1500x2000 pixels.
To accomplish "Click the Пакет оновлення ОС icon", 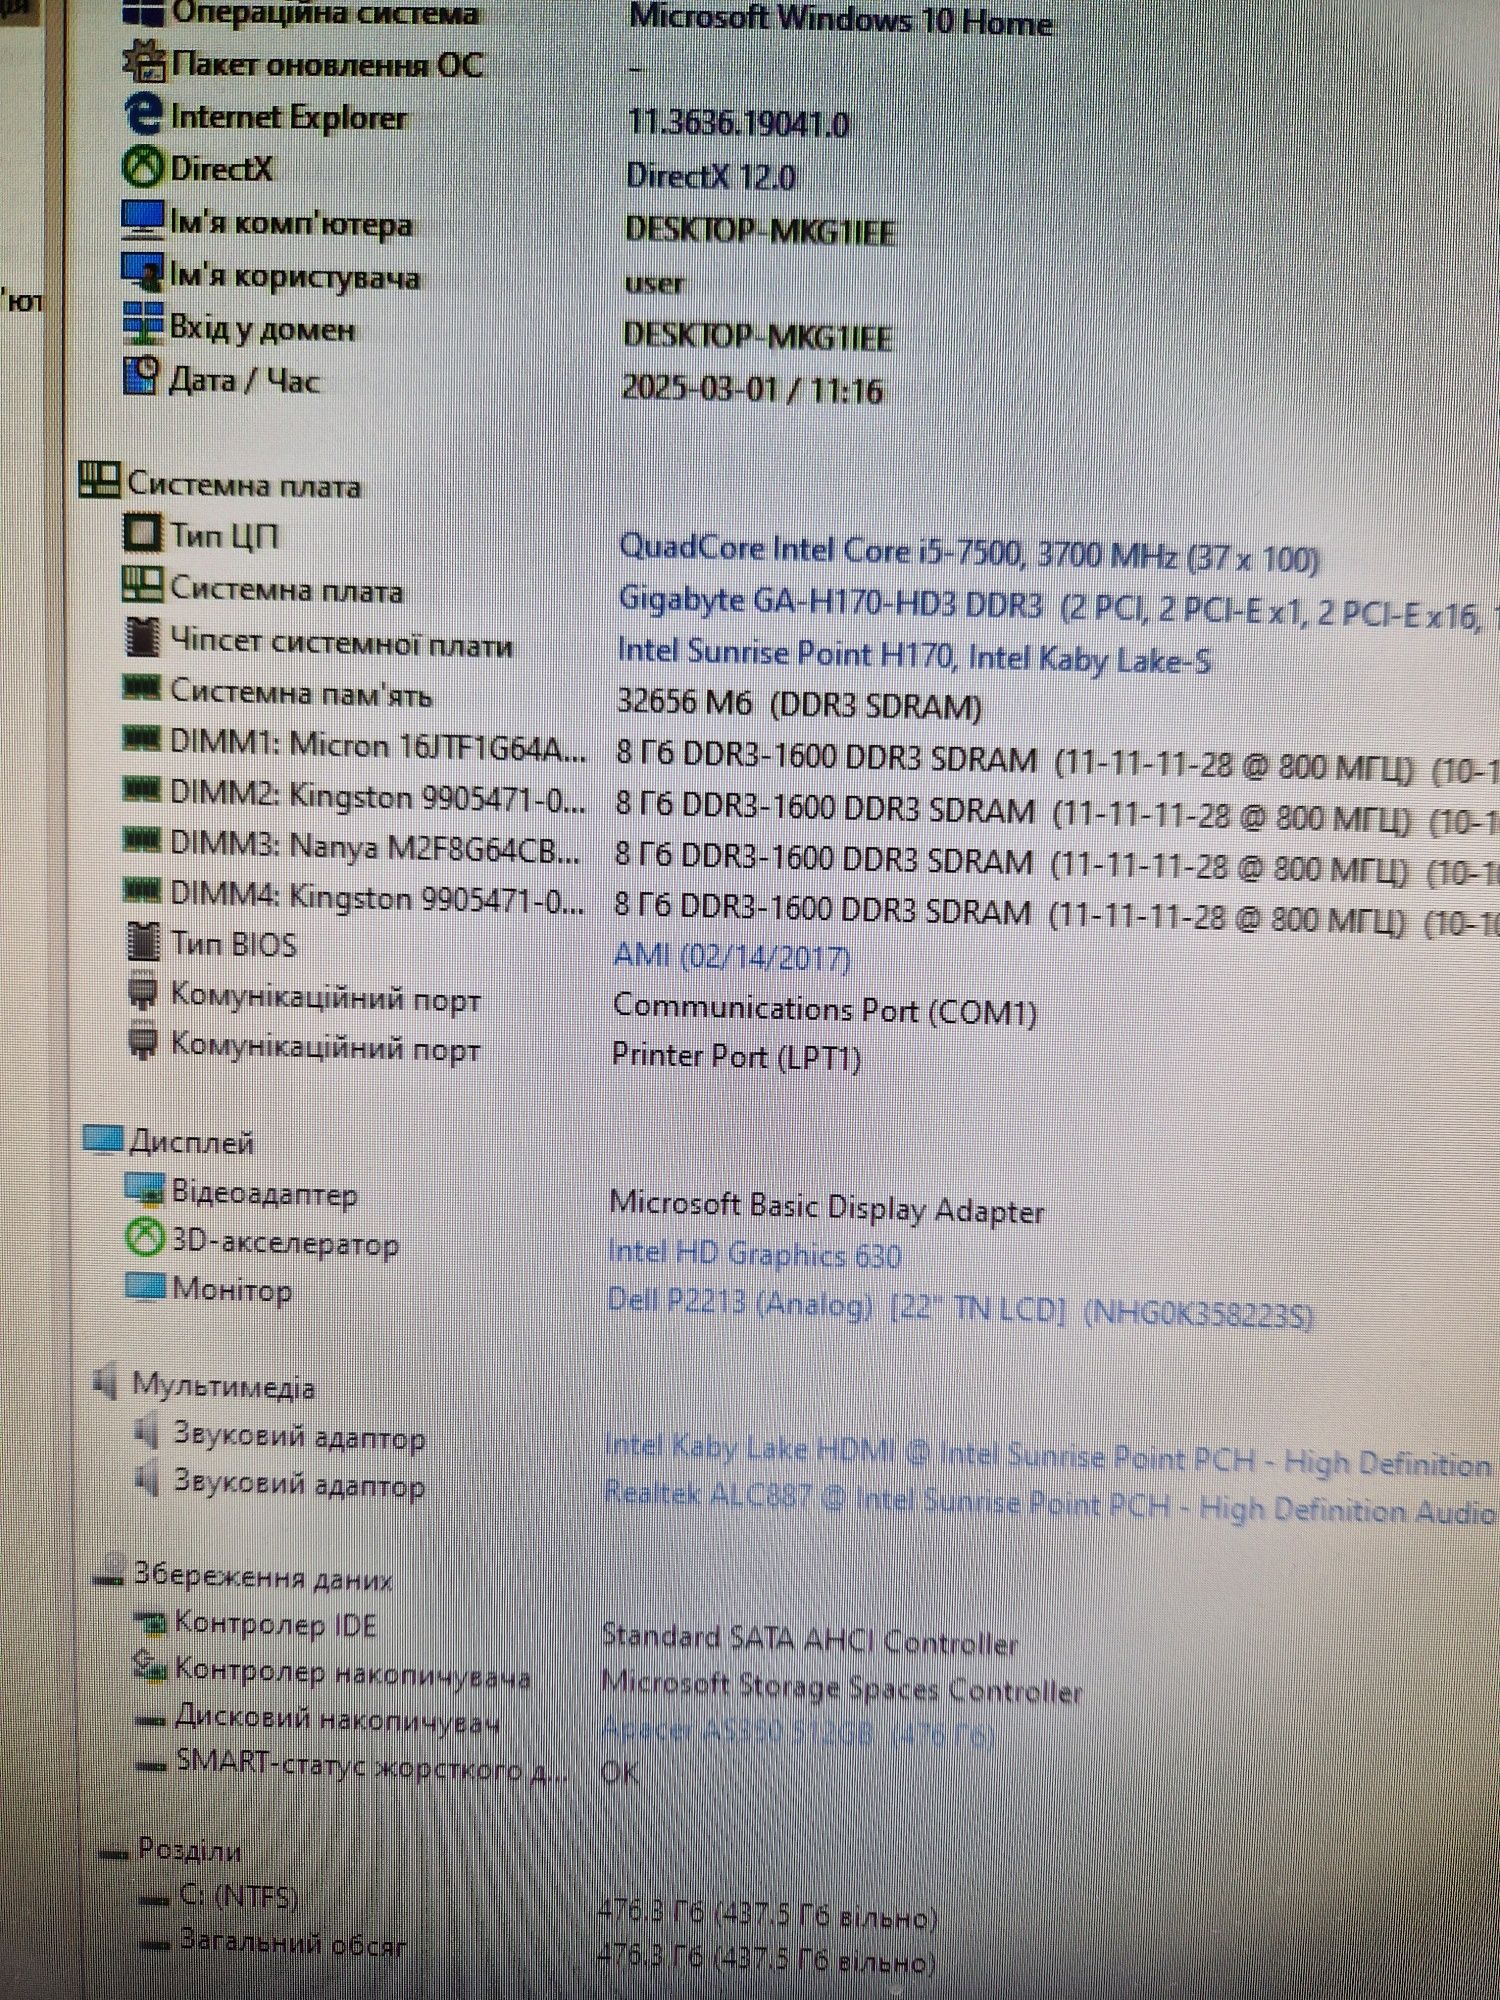I will (143, 62).
